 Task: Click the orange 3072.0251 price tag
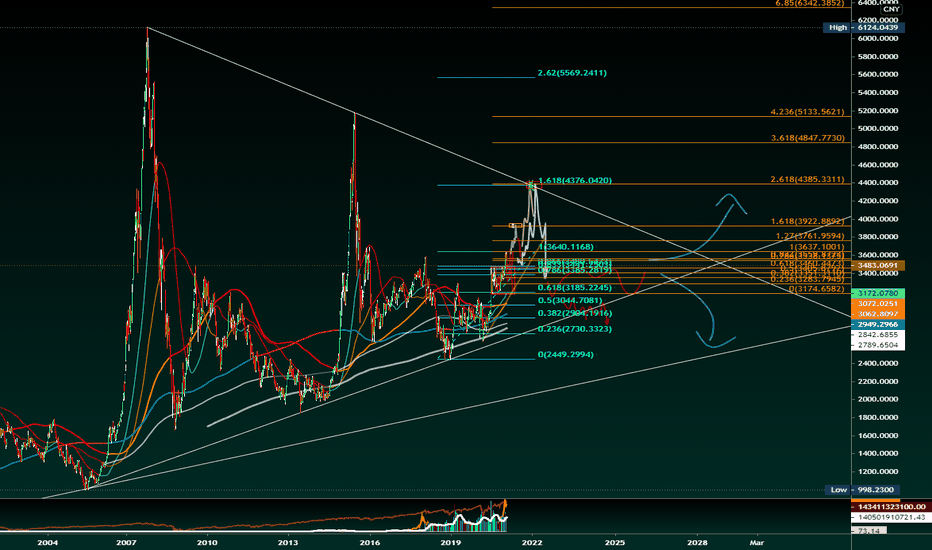coord(878,304)
